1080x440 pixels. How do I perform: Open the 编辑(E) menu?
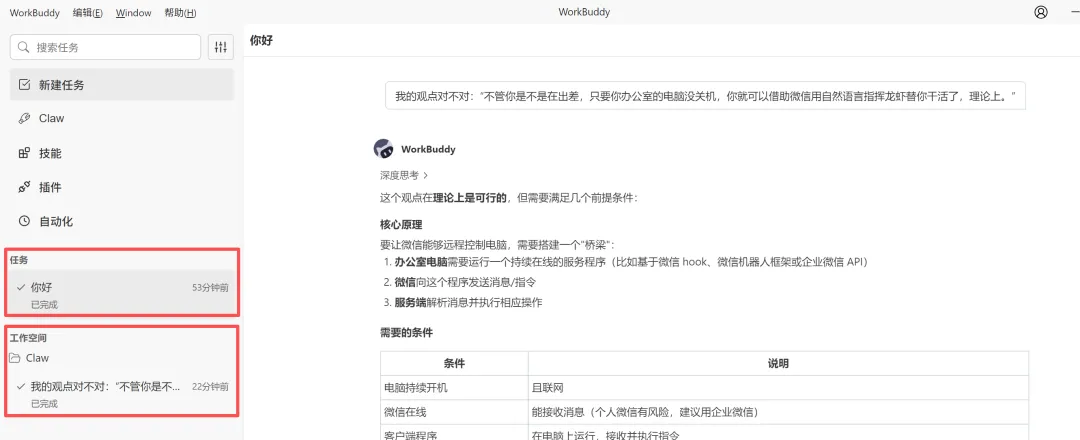click(87, 12)
